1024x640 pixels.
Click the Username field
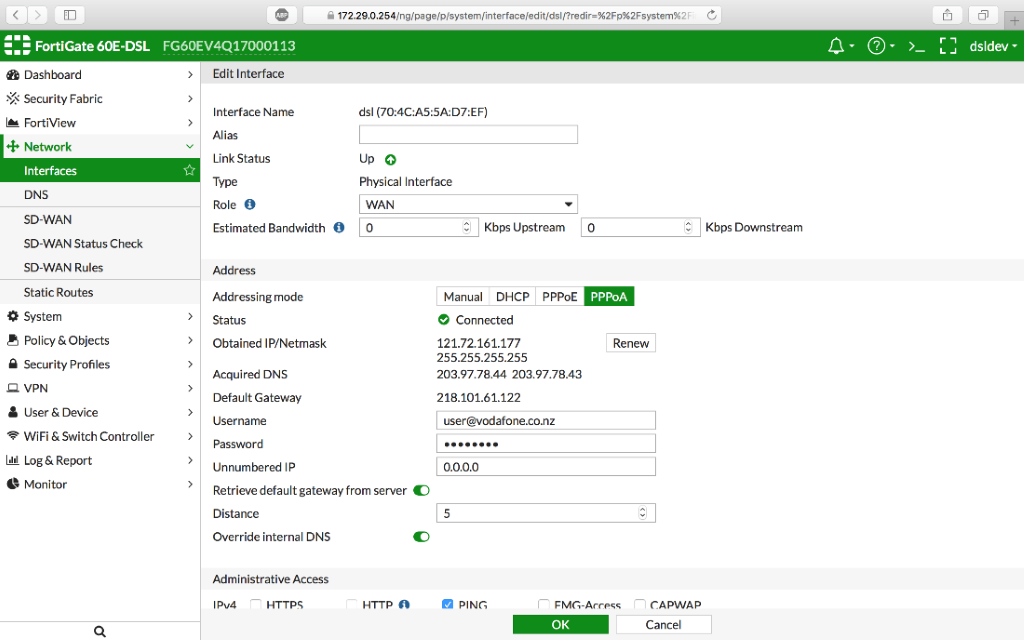[546, 421]
